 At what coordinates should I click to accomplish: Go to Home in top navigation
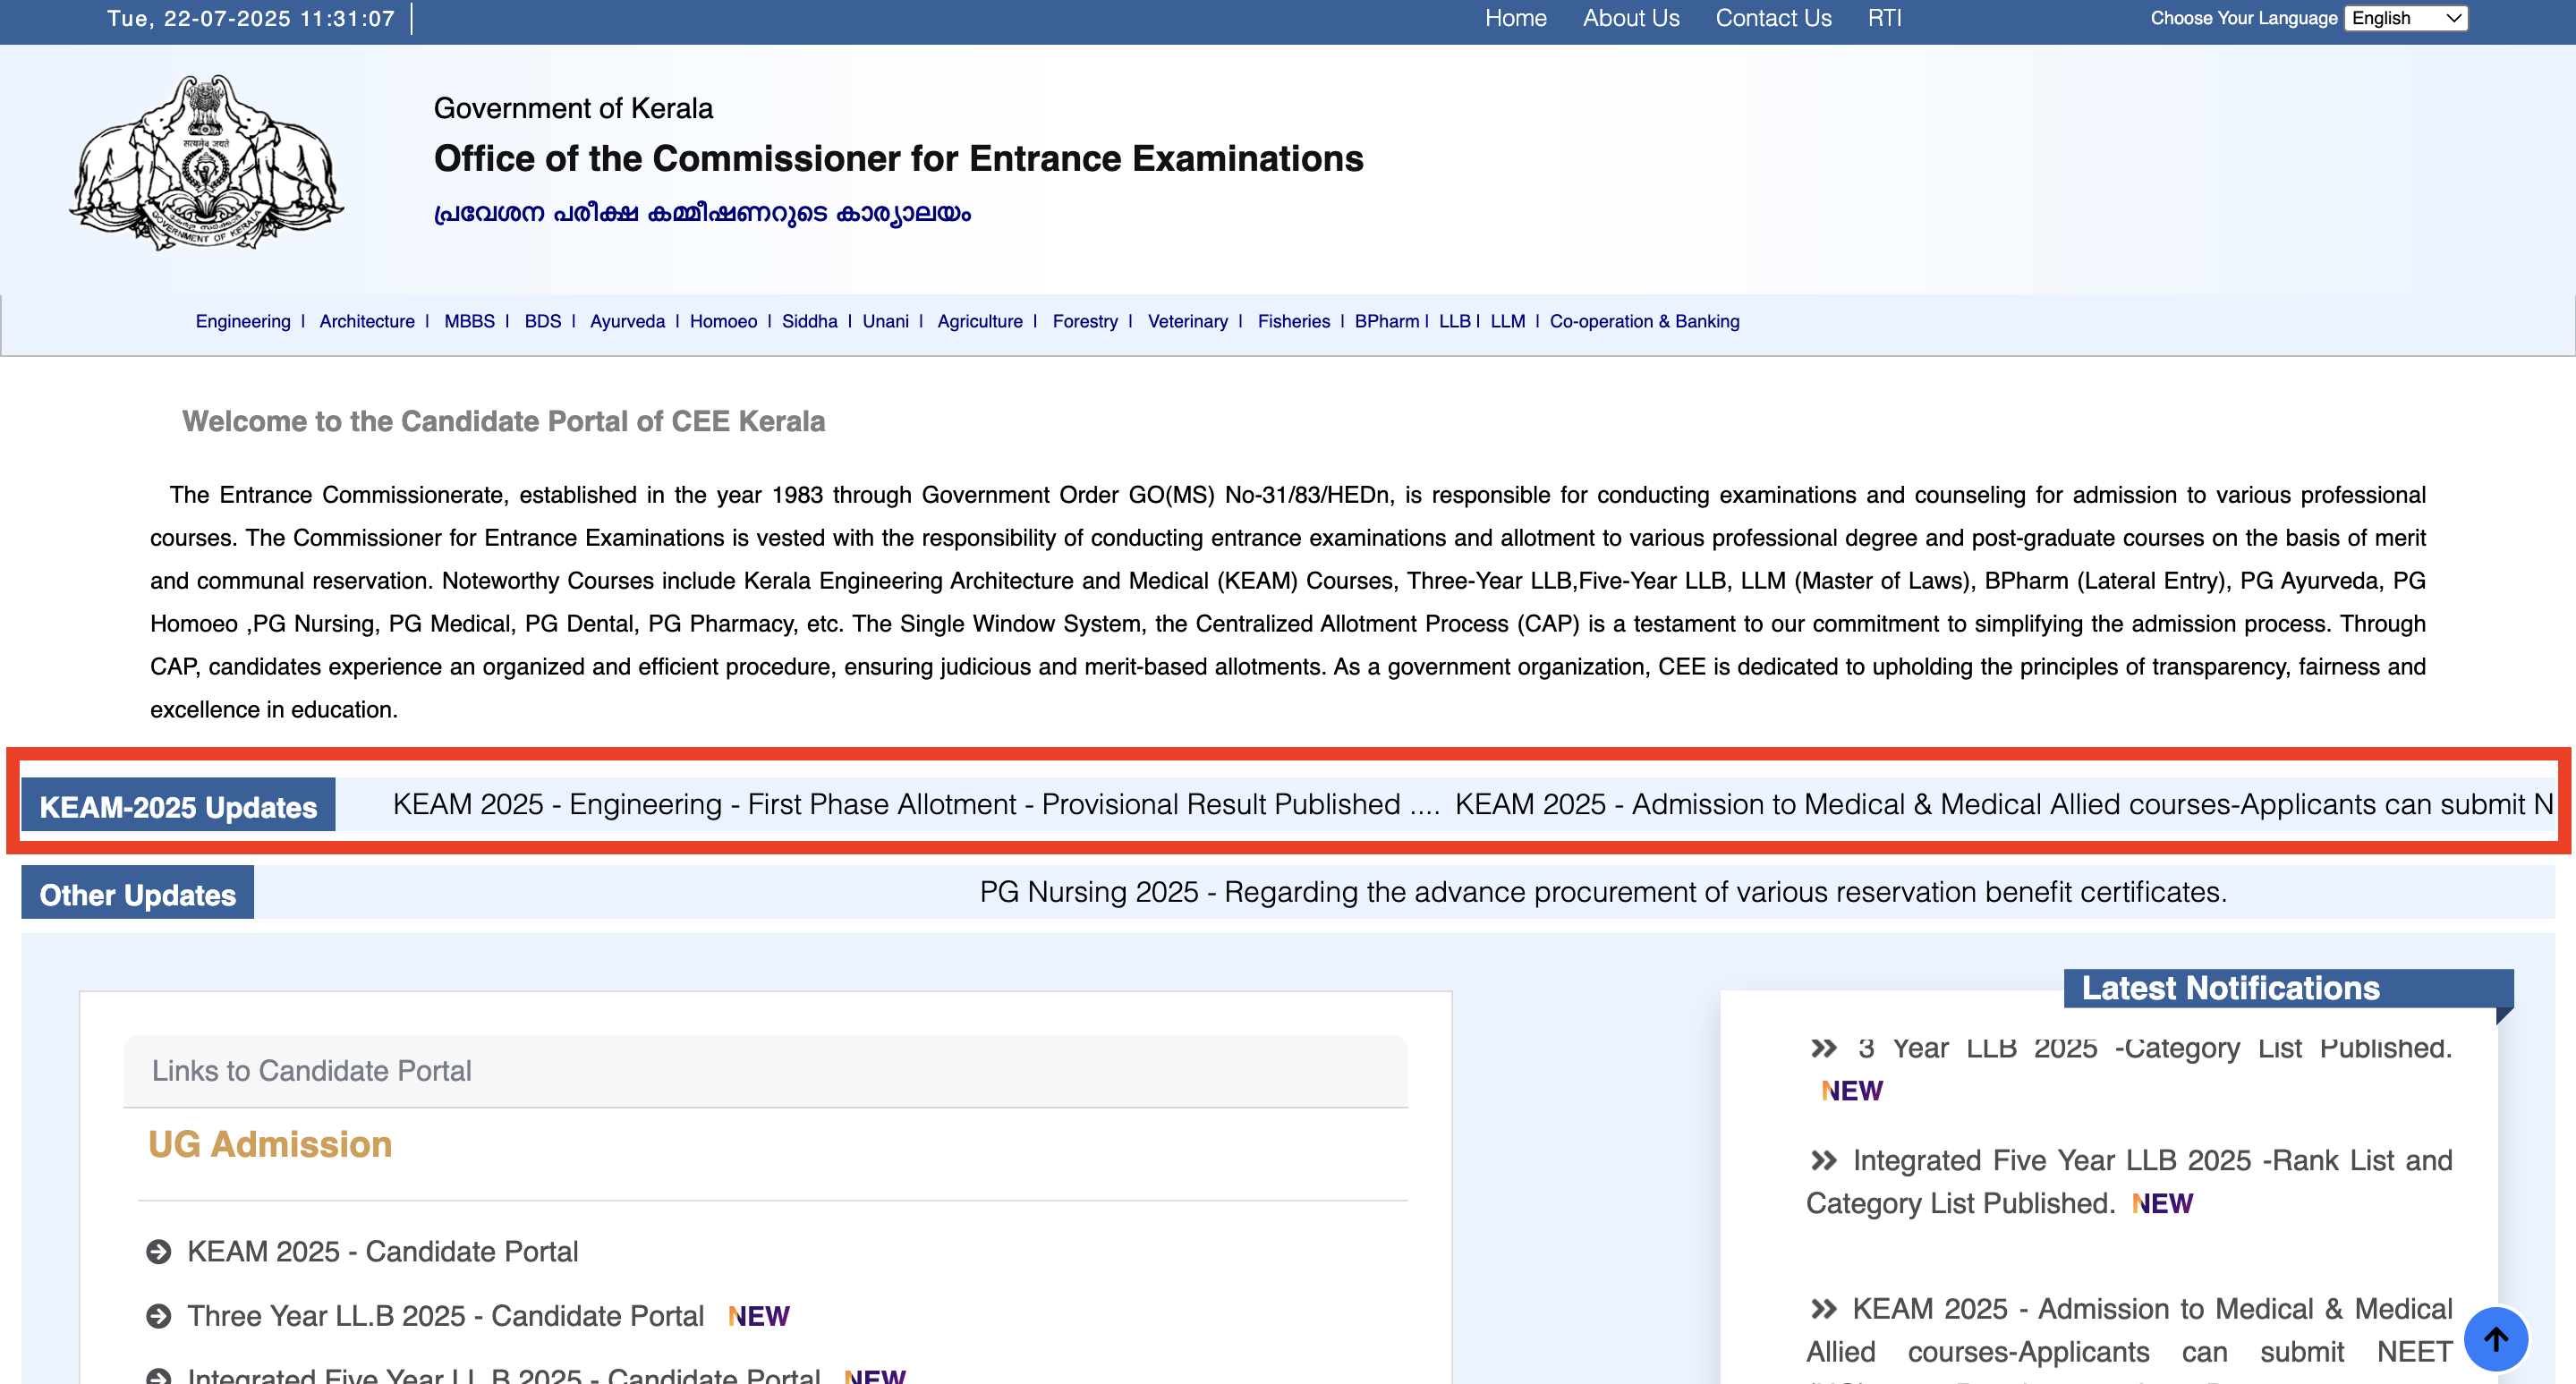(x=1515, y=18)
